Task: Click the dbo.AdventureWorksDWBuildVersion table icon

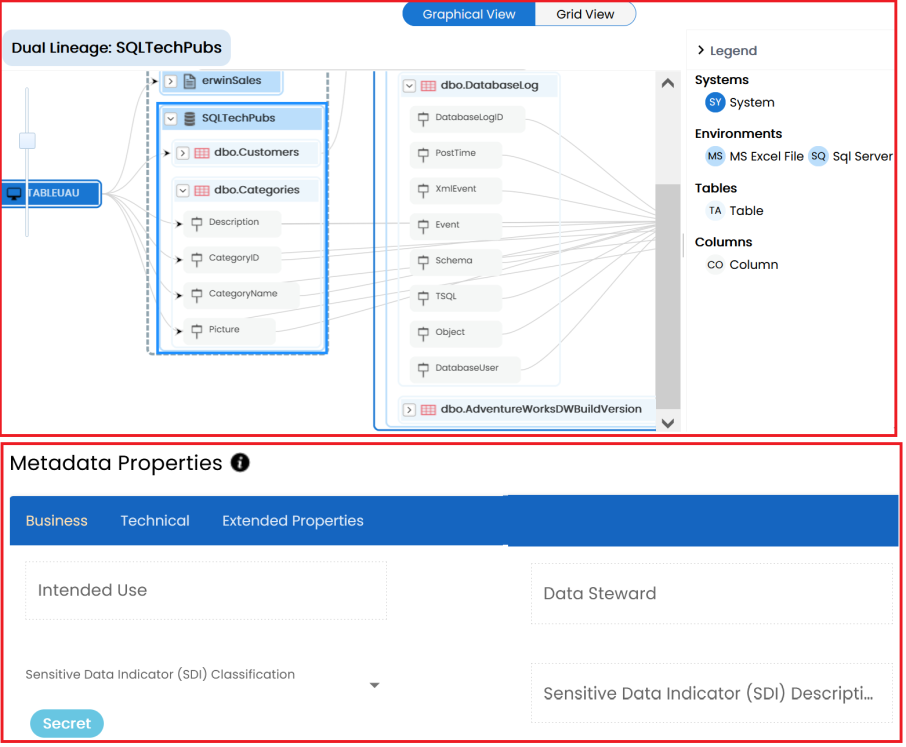Action: point(428,410)
